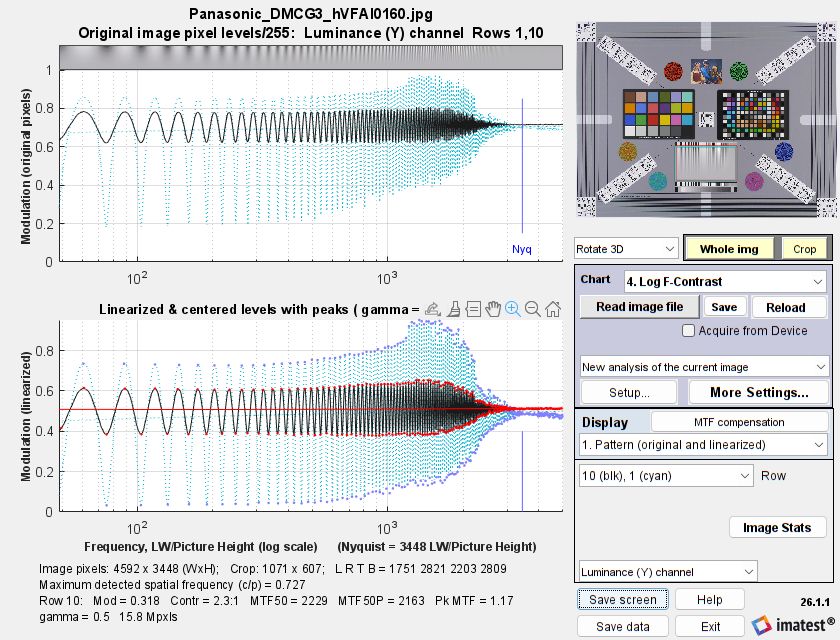The height and width of the screenshot is (640, 840).
Task: Click the test chart thumbnail image
Action: click(x=707, y=119)
